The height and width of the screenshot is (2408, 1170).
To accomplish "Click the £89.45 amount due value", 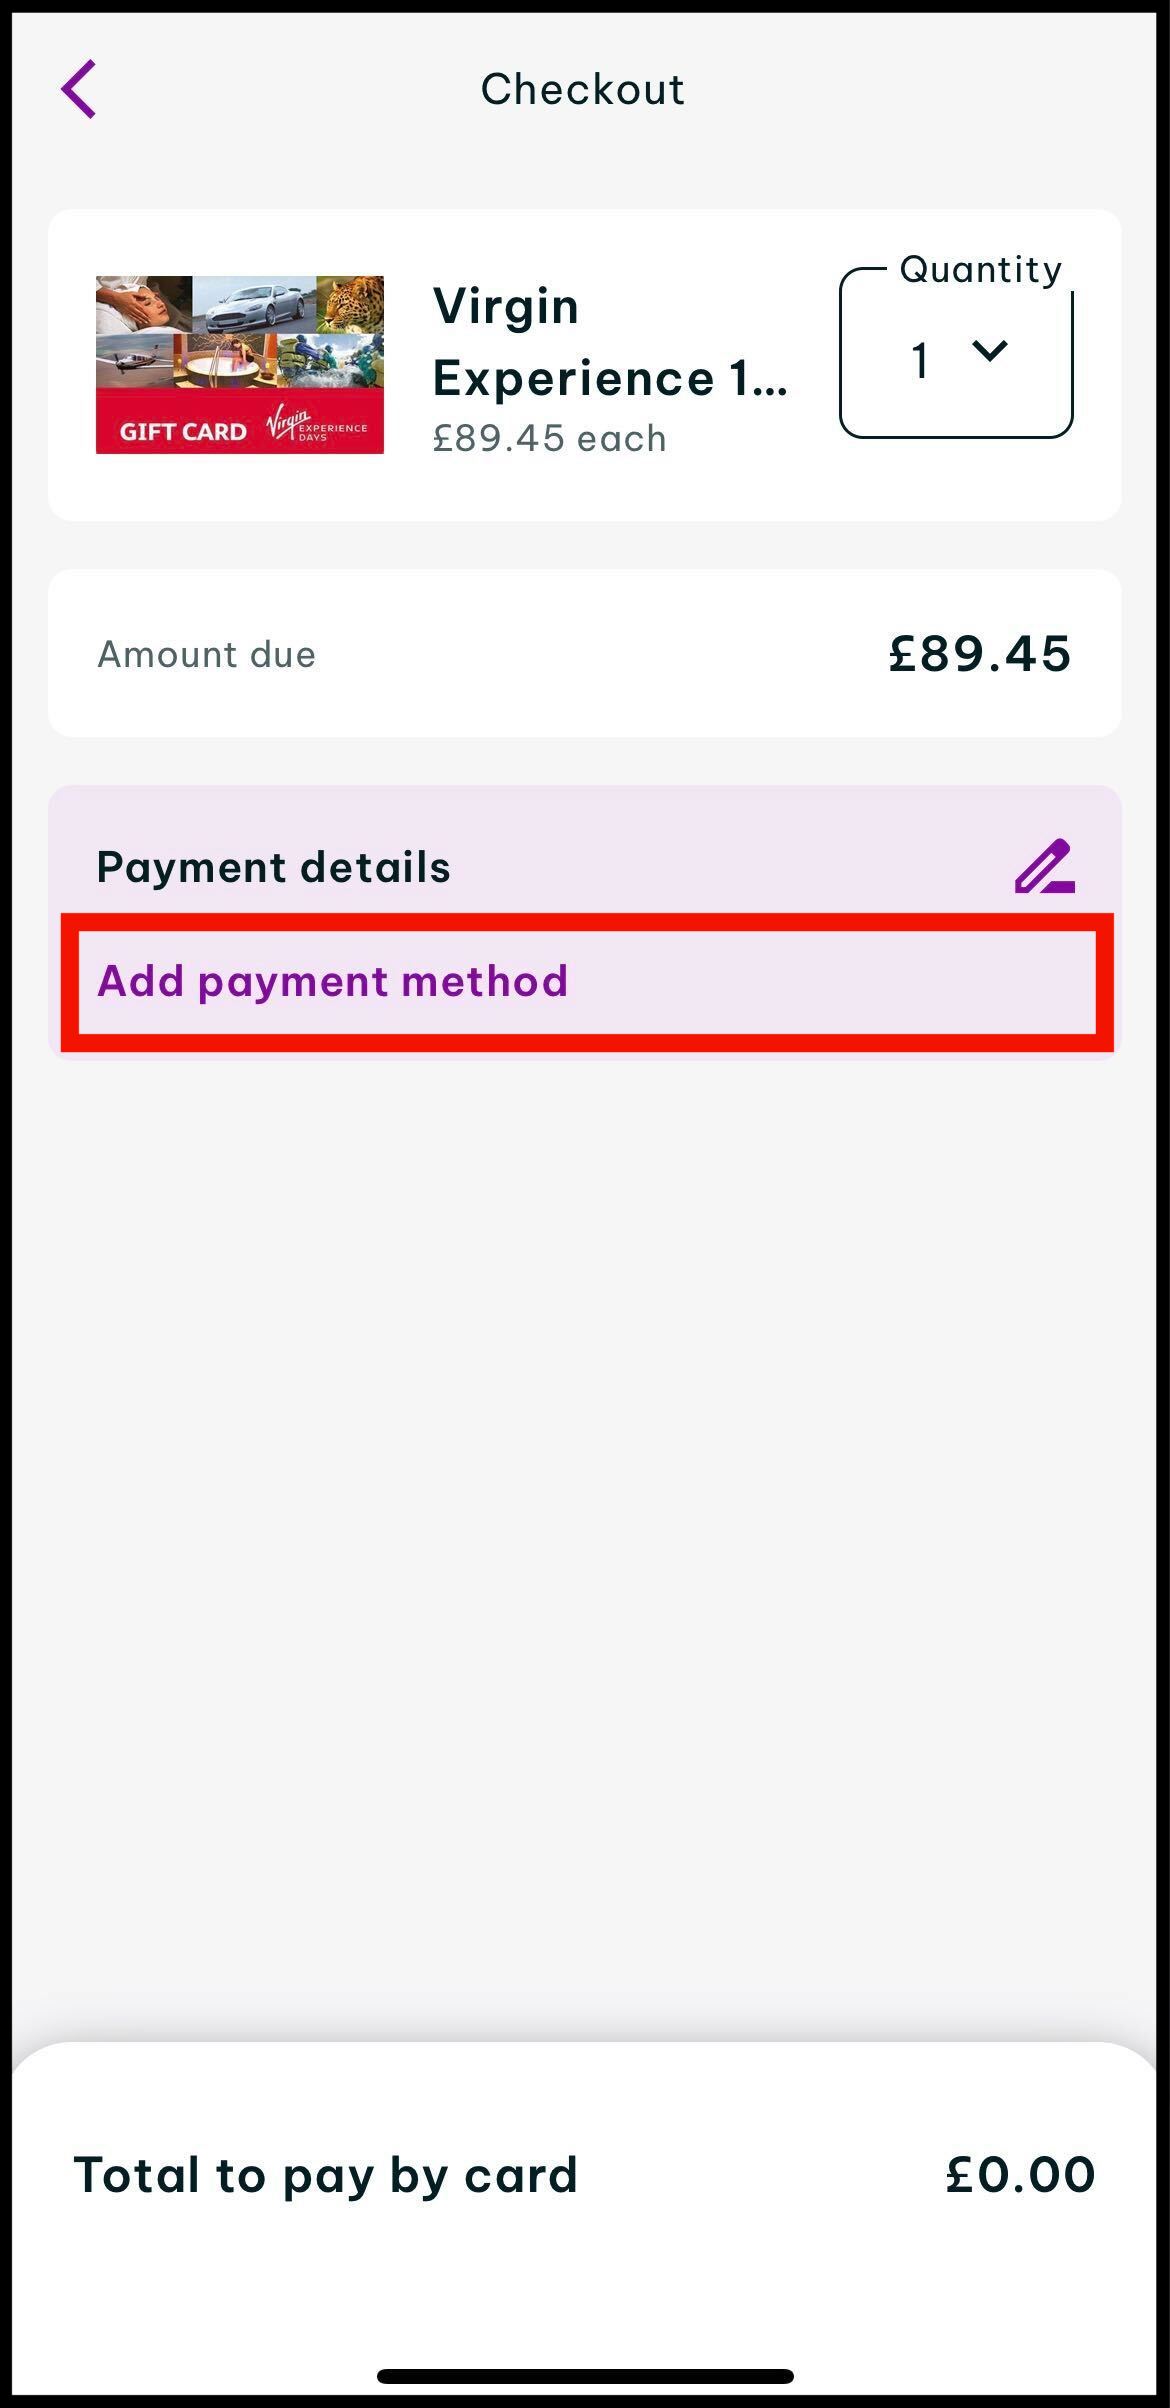I will click(x=979, y=654).
